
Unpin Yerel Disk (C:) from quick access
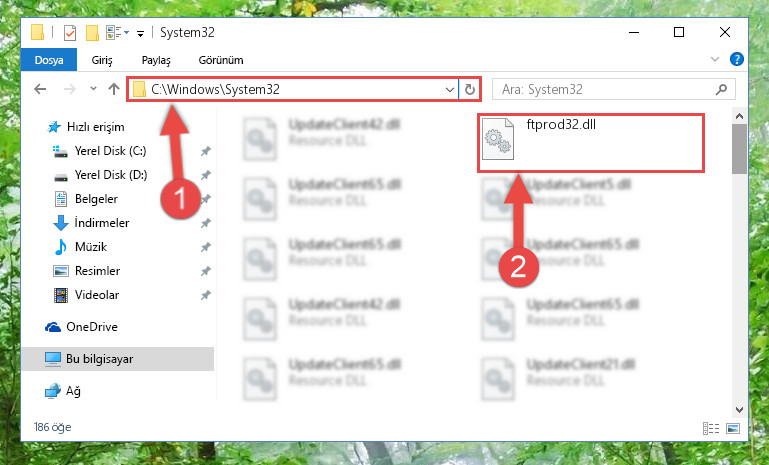click(x=205, y=151)
